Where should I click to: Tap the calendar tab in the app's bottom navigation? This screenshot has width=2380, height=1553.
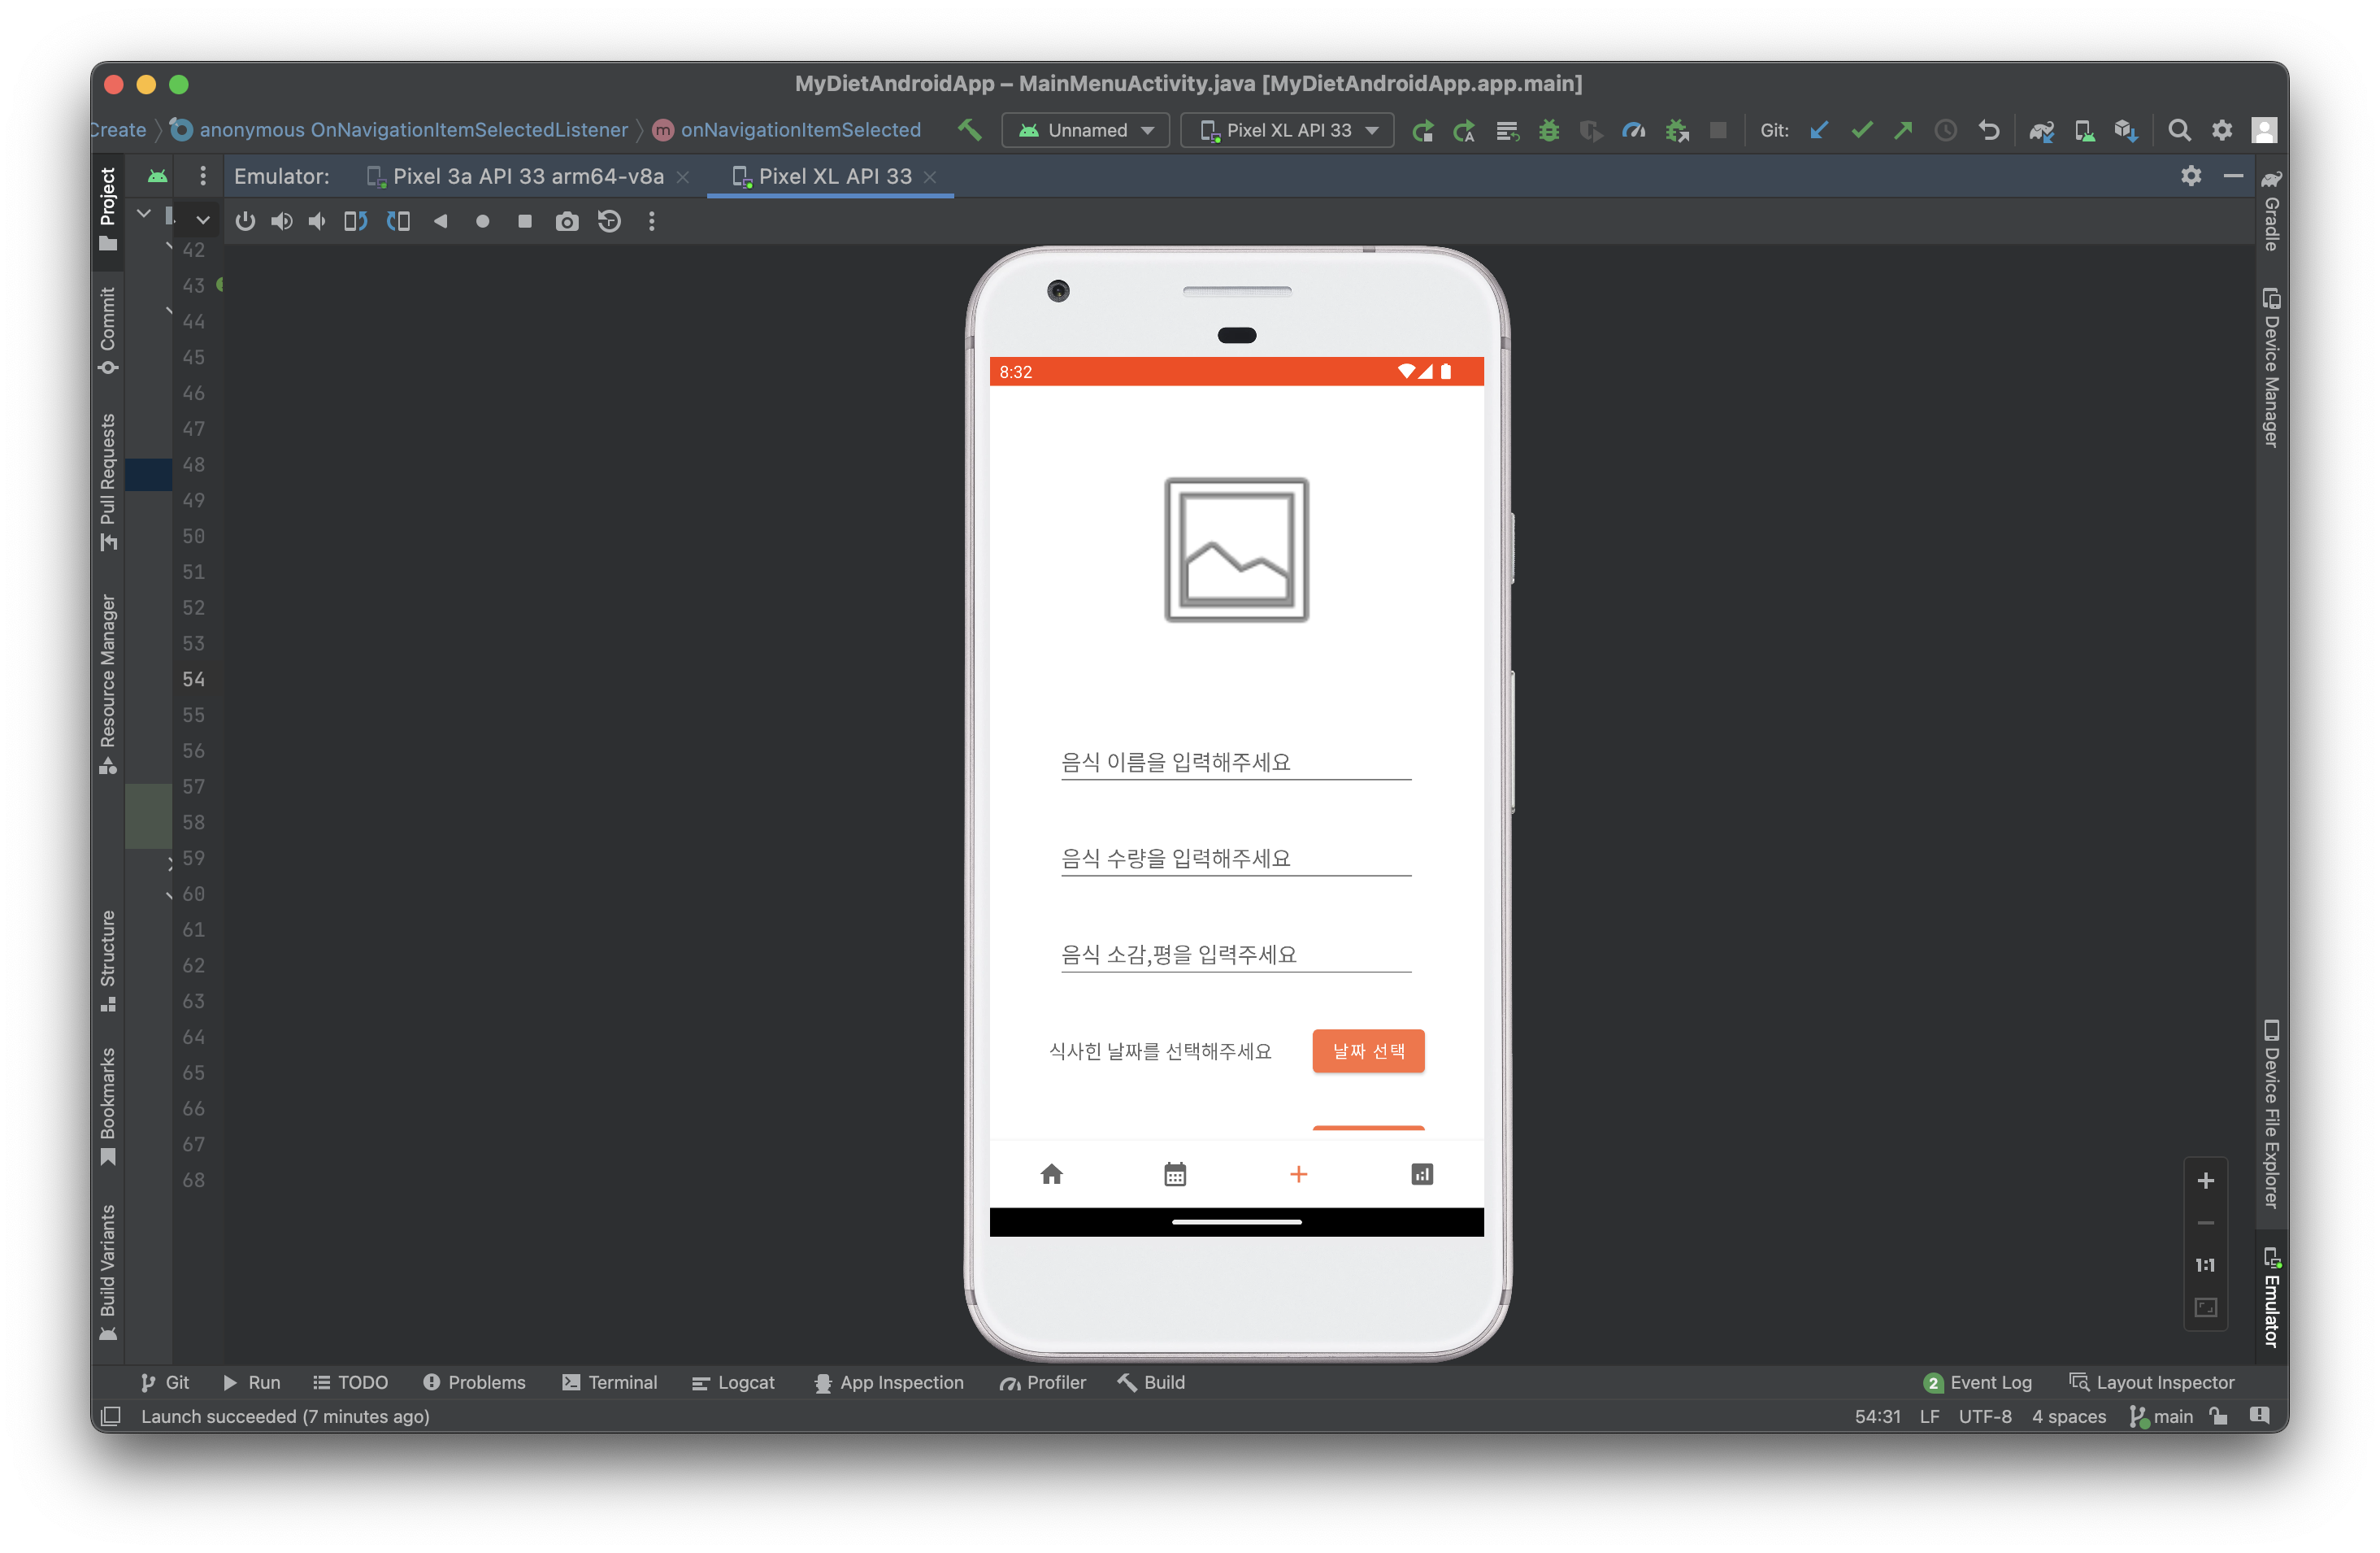click(x=1175, y=1174)
